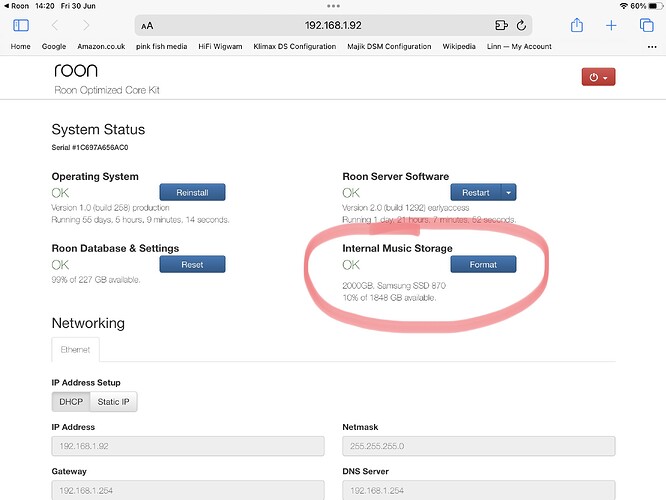Click the System Status heading
The width and height of the screenshot is (666, 500).
click(98, 129)
